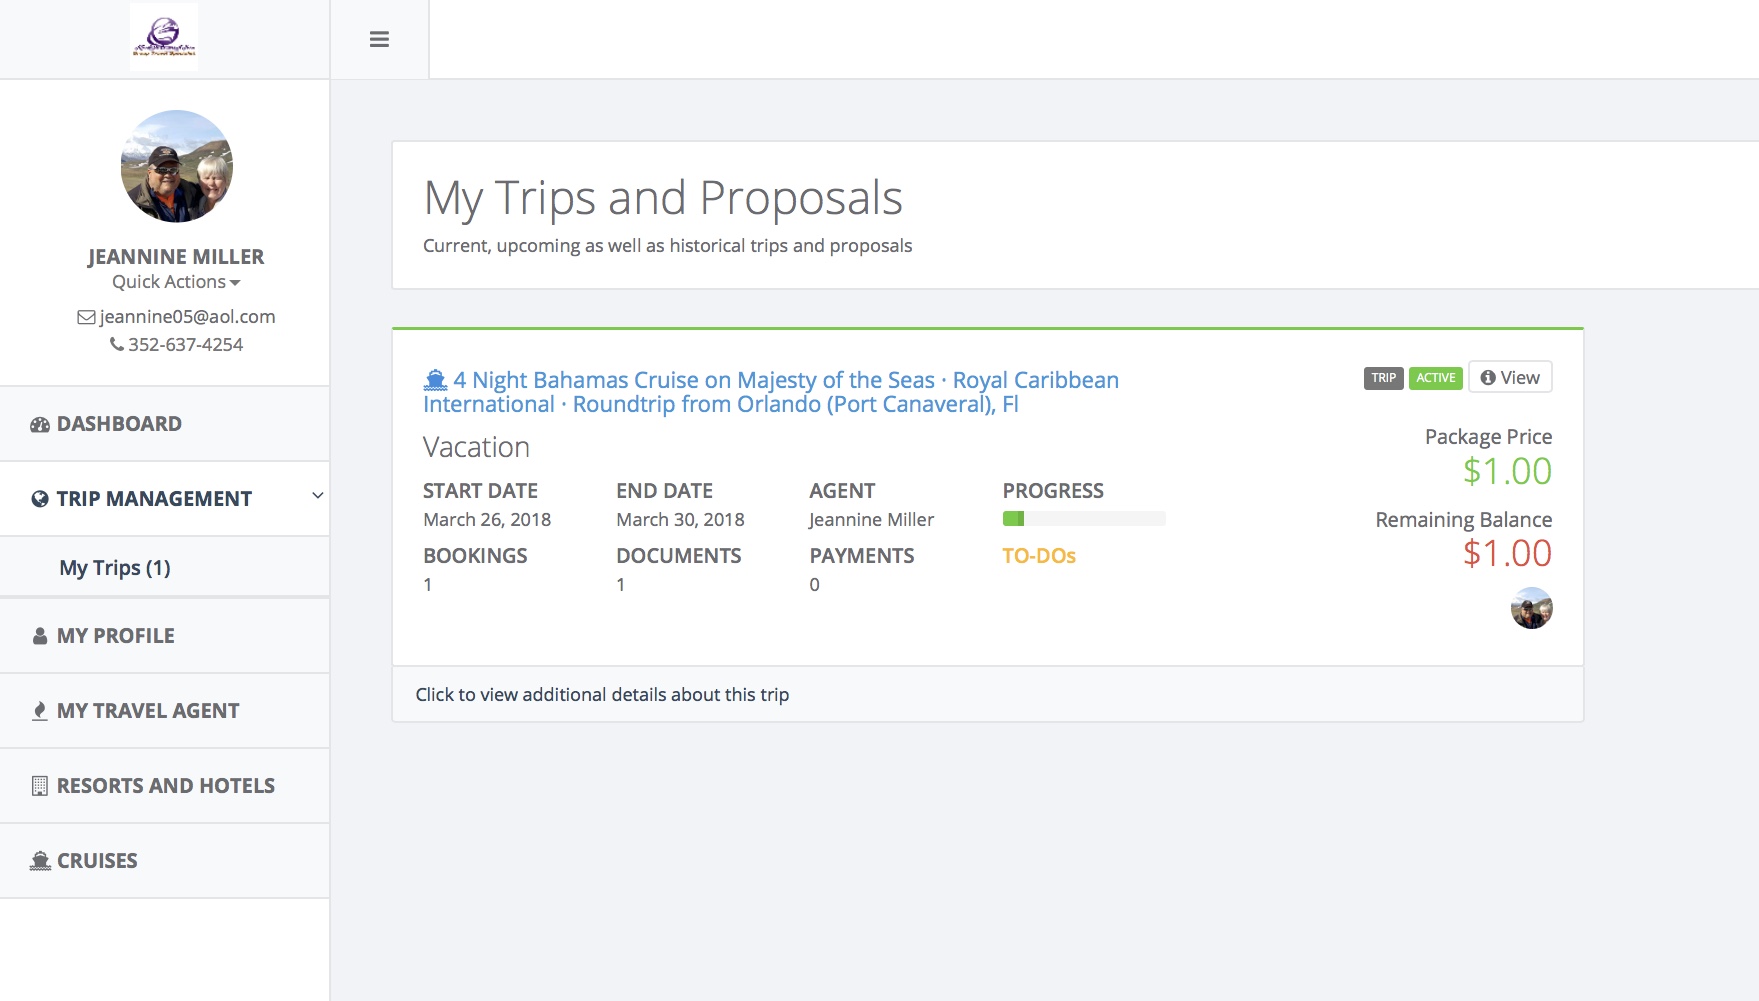Open My Travel Agent page

click(165, 711)
